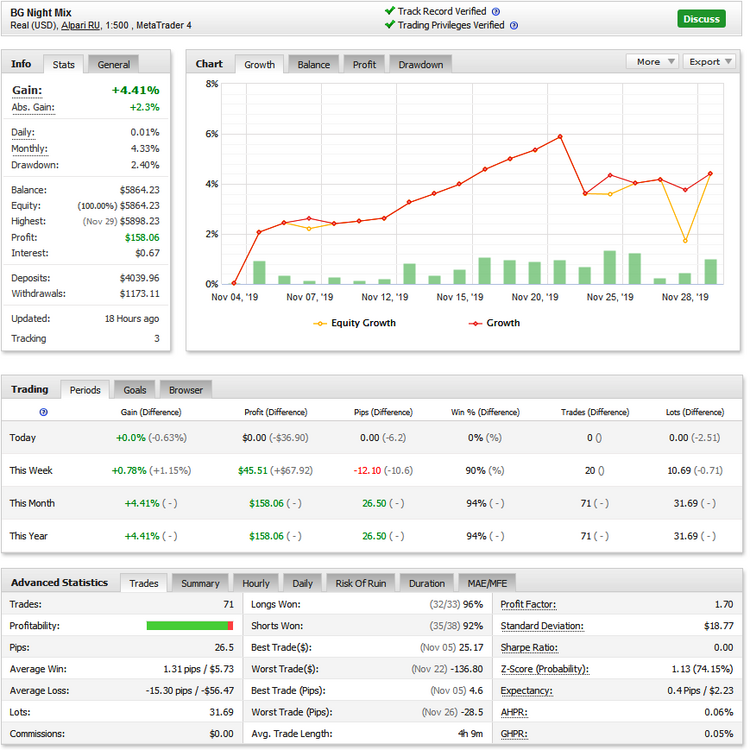This screenshot has height=750, width=750.
Task: Select the Growth chart tab
Action: 260,65
